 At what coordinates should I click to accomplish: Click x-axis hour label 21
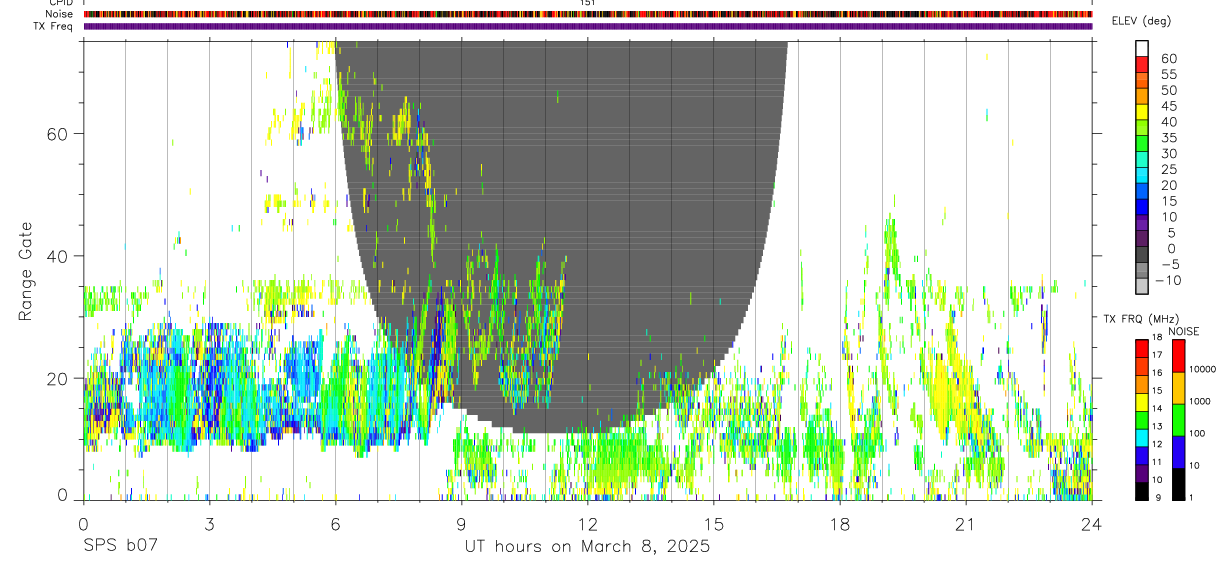tap(965, 523)
